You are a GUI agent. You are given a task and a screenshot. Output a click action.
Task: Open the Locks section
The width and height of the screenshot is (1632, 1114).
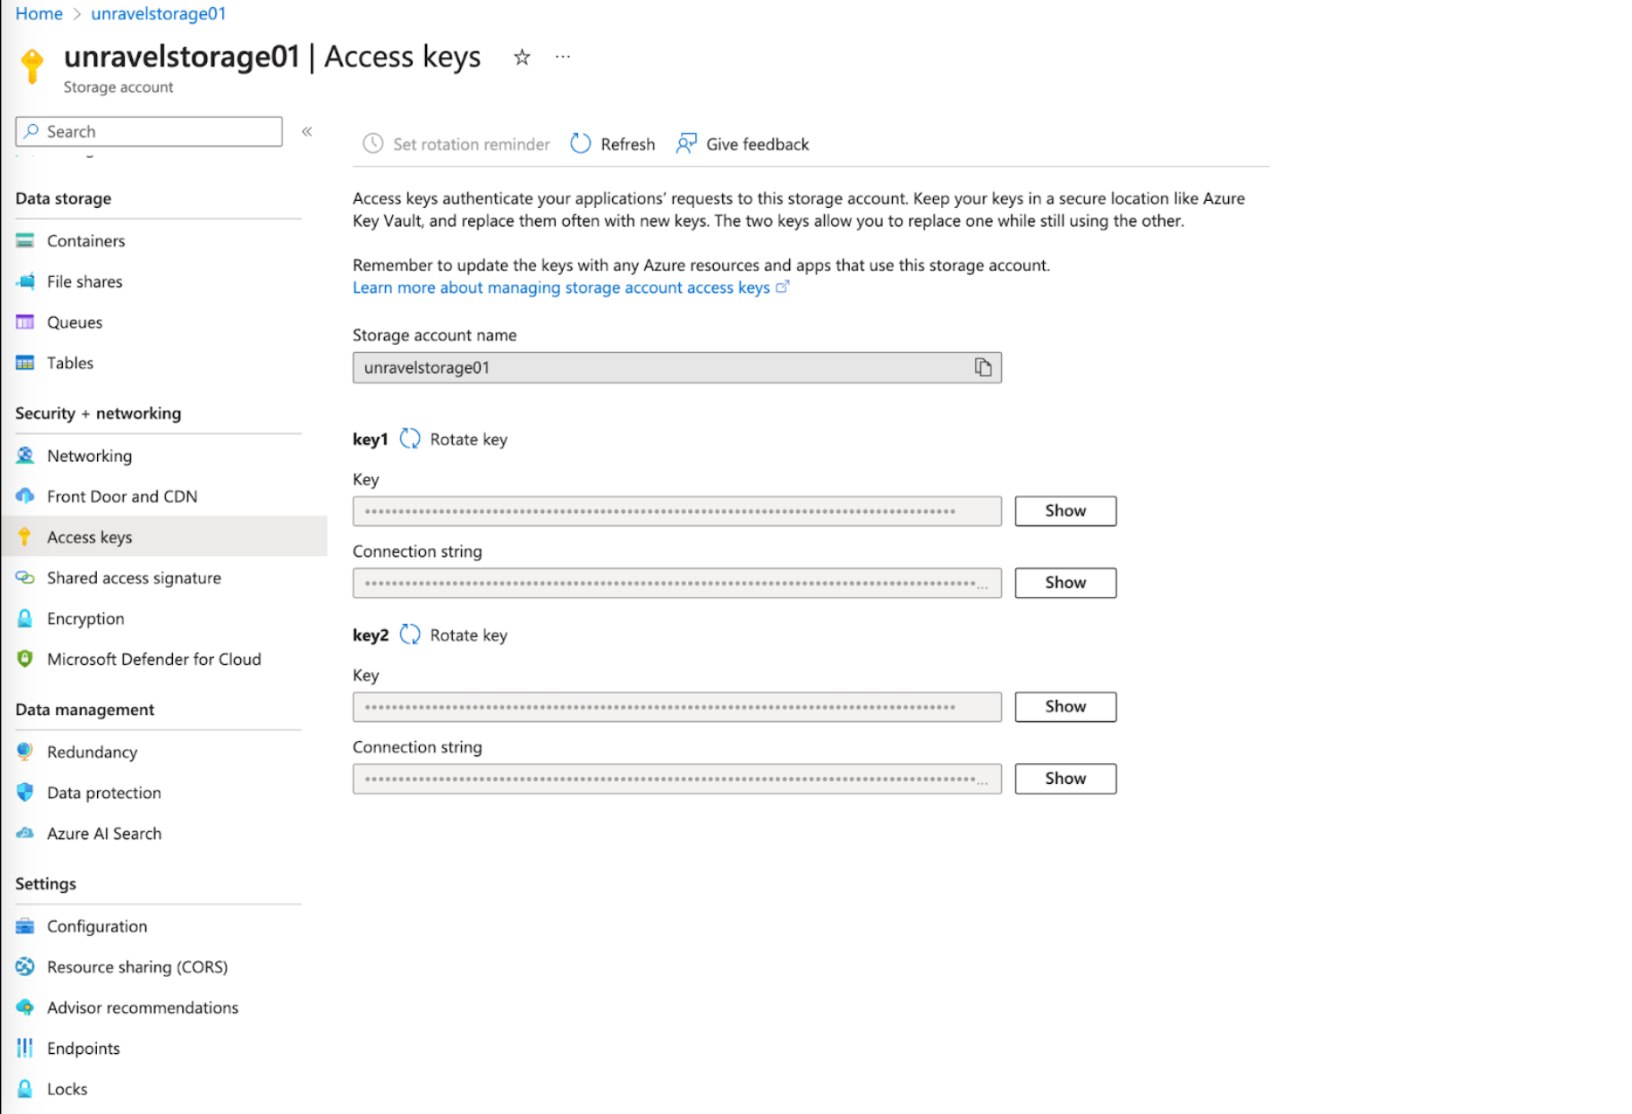click(x=67, y=1088)
